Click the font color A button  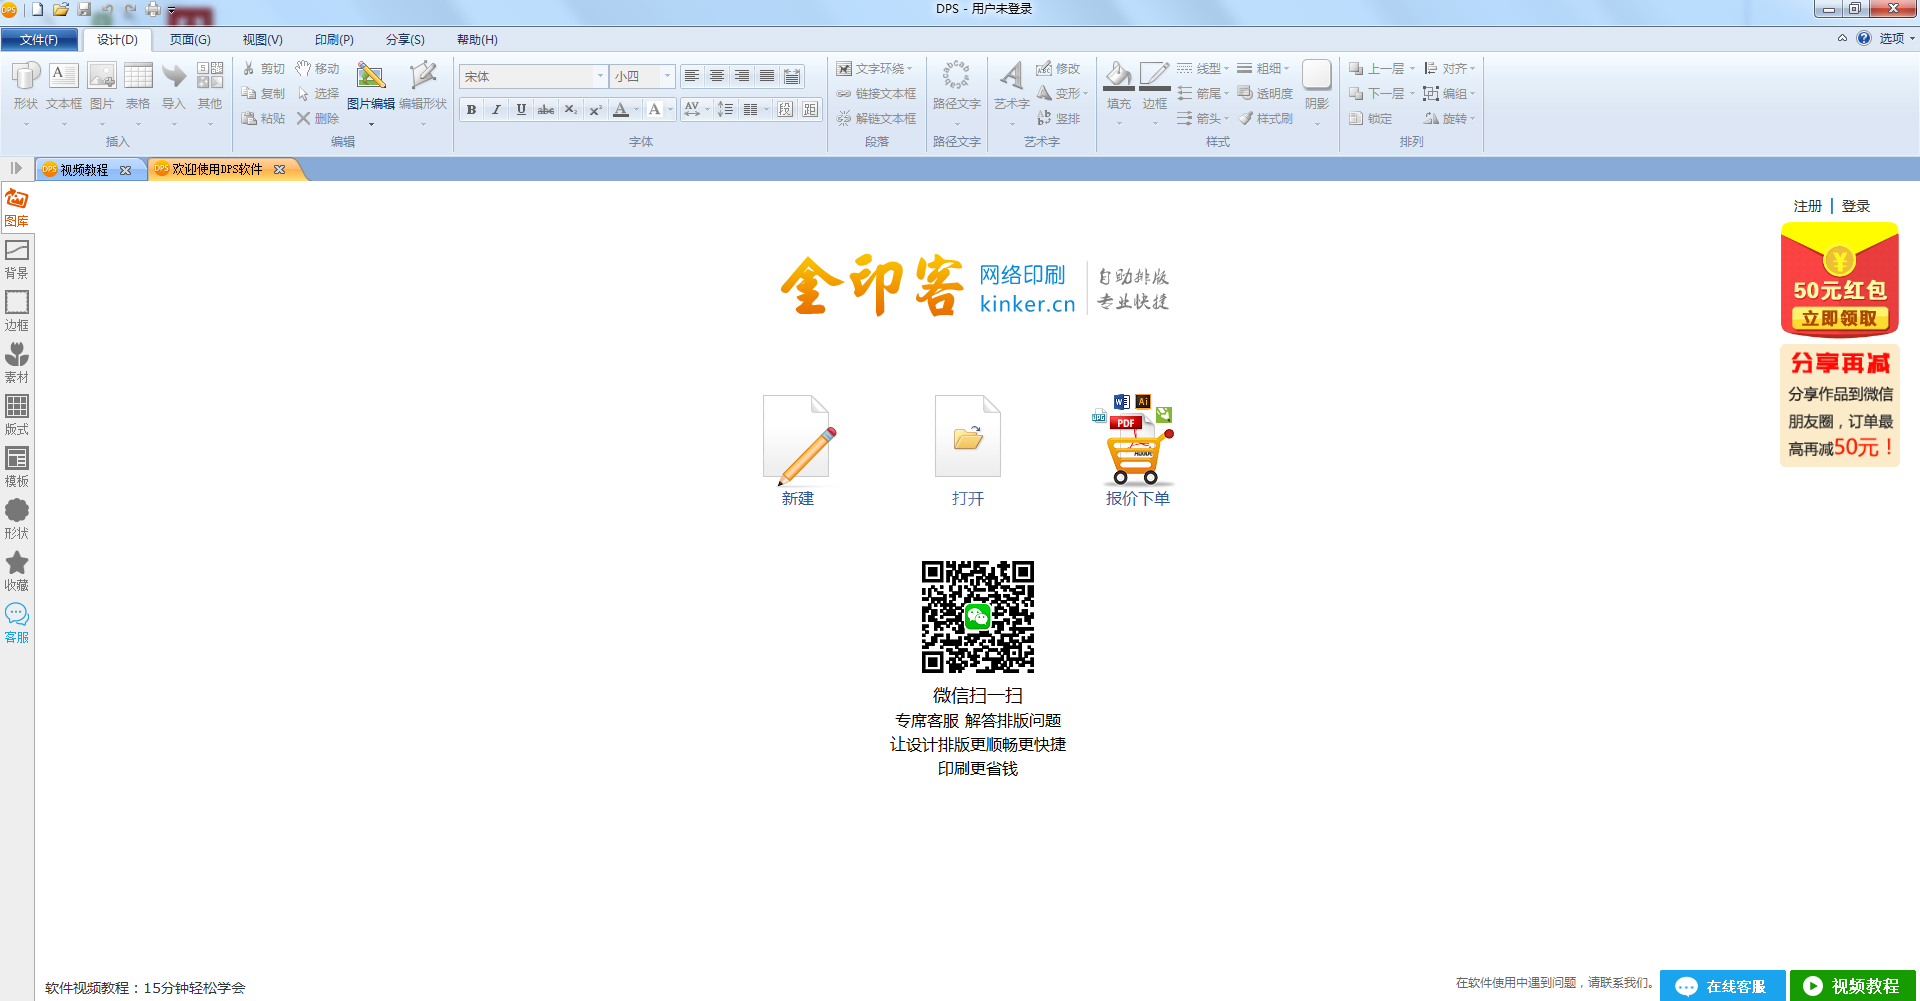(x=621, y=109)
